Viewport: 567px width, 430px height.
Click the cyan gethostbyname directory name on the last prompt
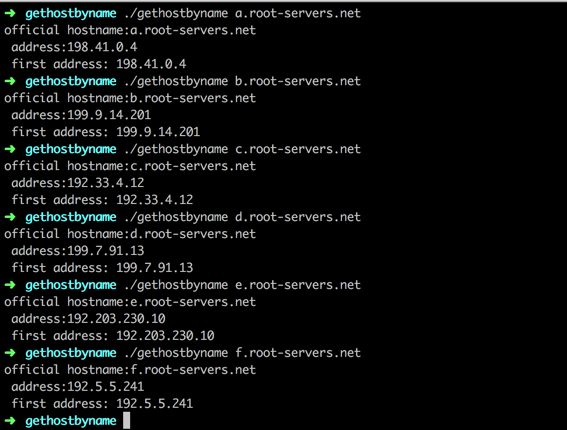71,421
